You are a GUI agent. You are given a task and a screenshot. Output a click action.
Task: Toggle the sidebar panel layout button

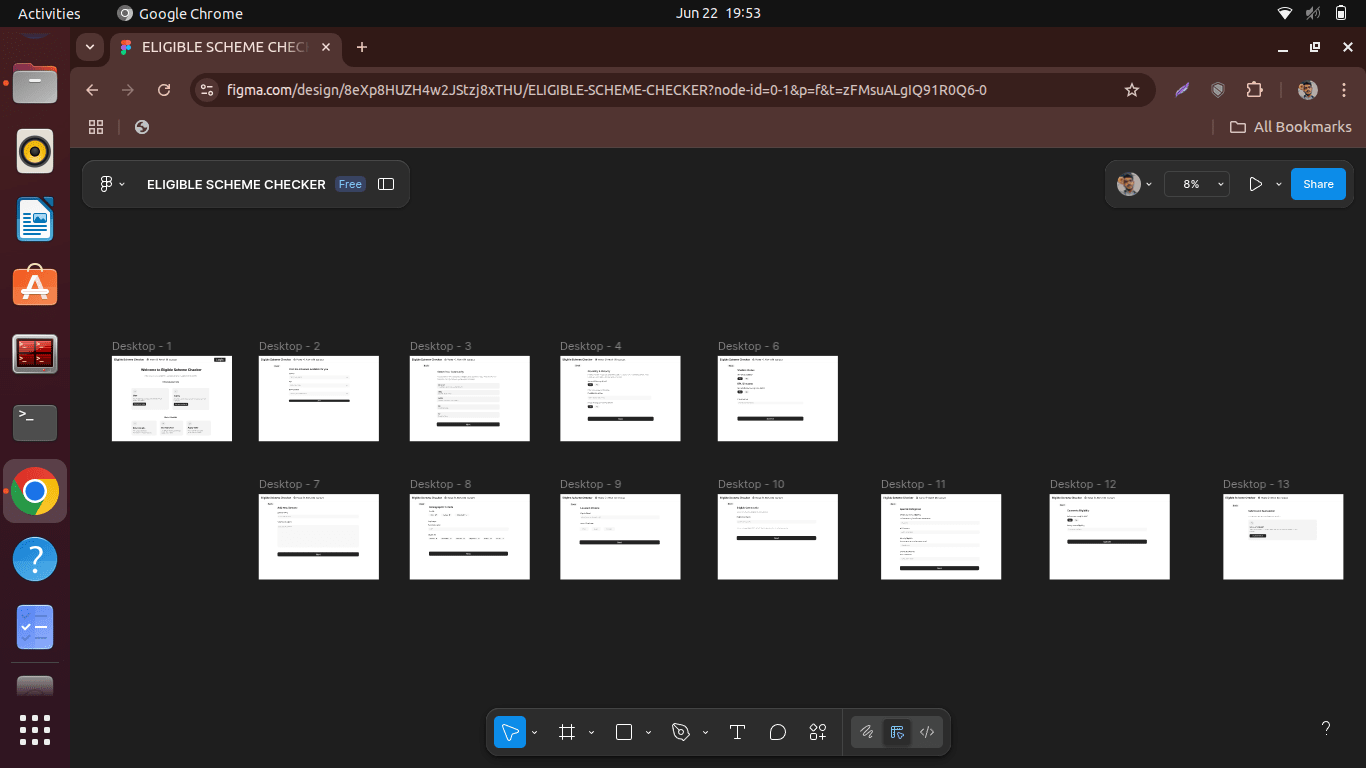[x=387, y=184]
